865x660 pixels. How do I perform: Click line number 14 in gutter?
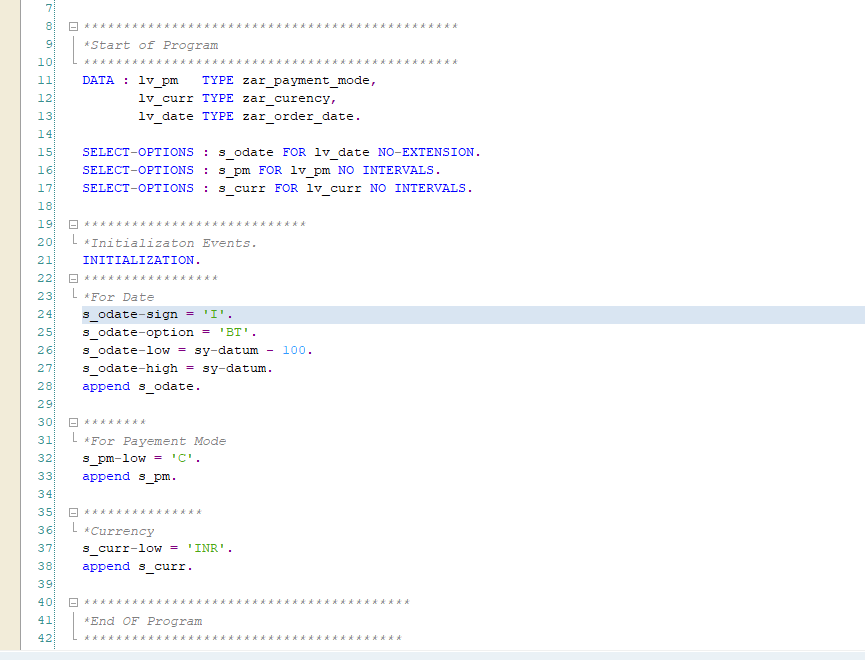pos(45,134)
